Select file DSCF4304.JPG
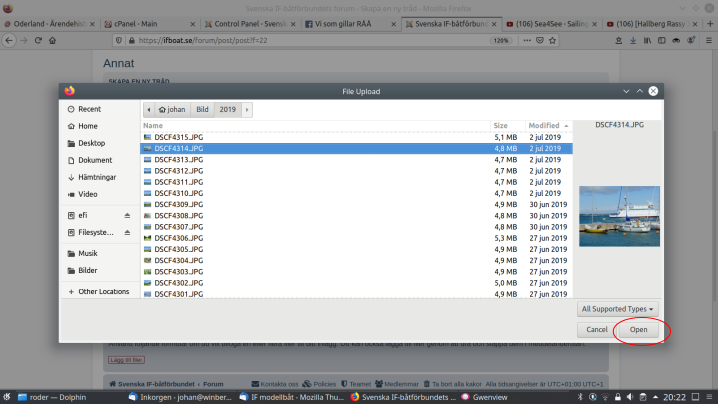Image resolution: width=718 pixels, height=404 pixels. [356, 261]
